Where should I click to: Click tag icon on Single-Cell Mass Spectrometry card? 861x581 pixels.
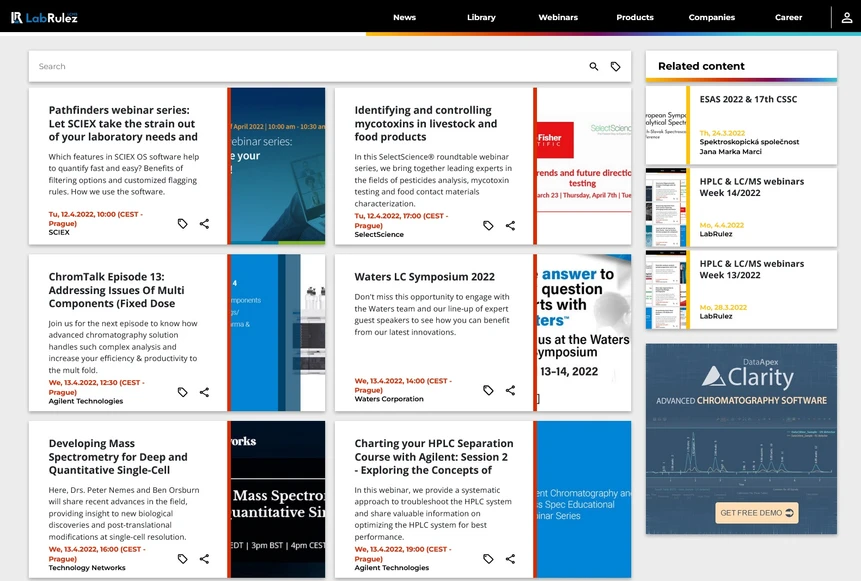[182, 558]
